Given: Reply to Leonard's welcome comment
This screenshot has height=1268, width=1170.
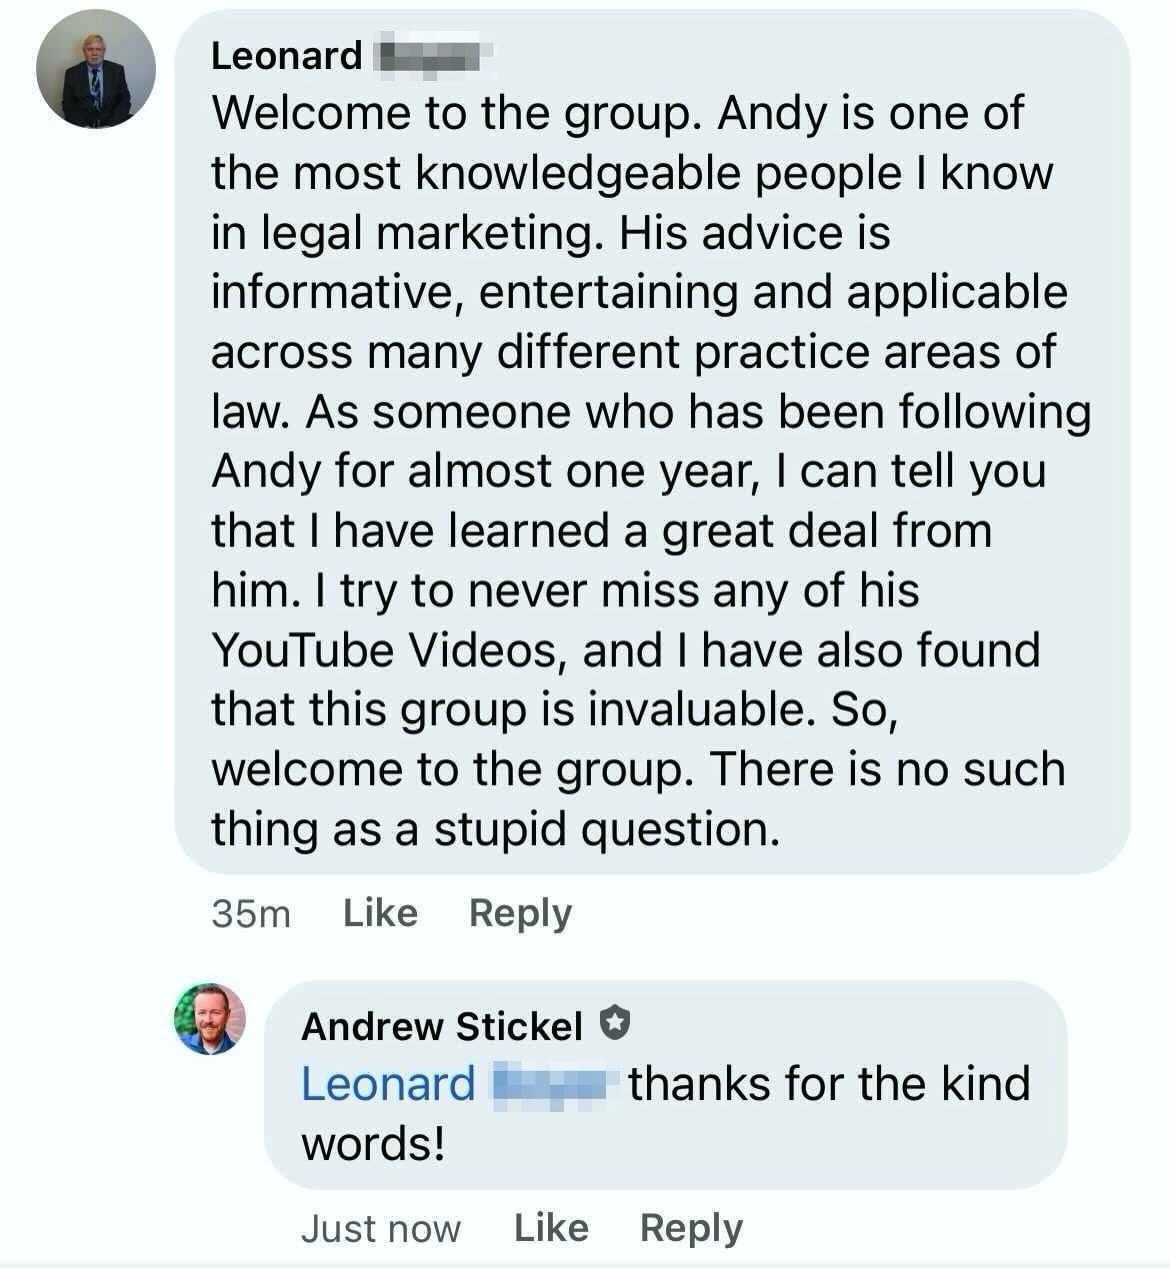Looking at the screenshot, I should click(520, 913).
